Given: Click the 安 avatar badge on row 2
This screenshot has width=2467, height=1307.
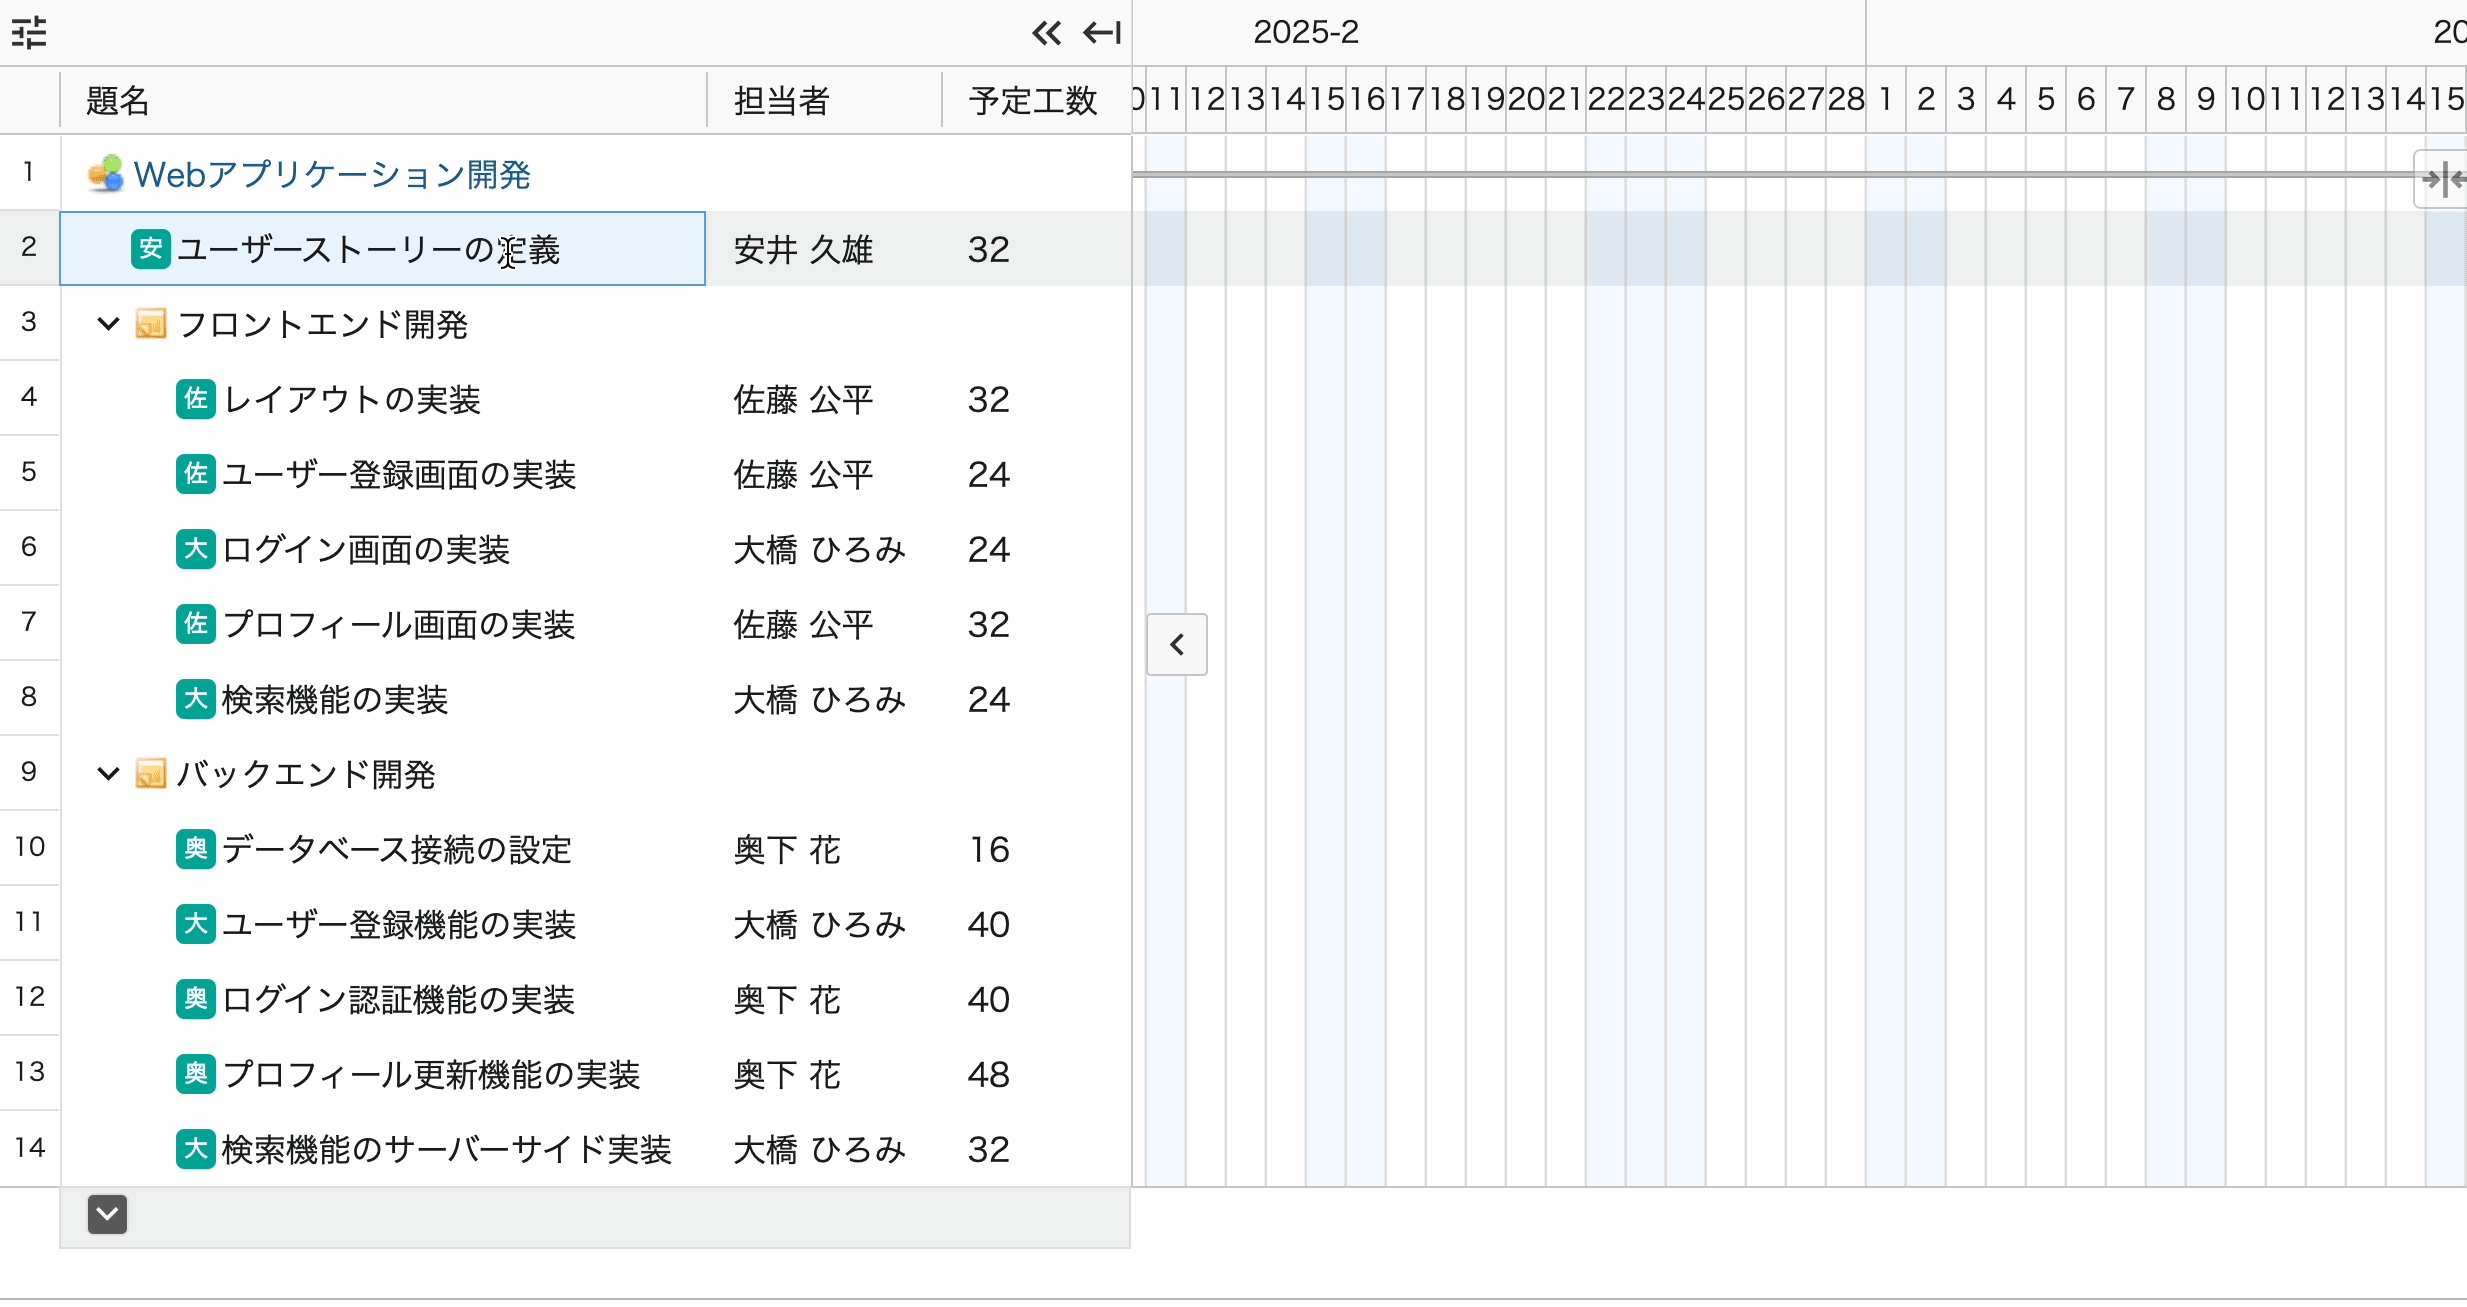Looking at the screenshot, I should click(151, 249).
